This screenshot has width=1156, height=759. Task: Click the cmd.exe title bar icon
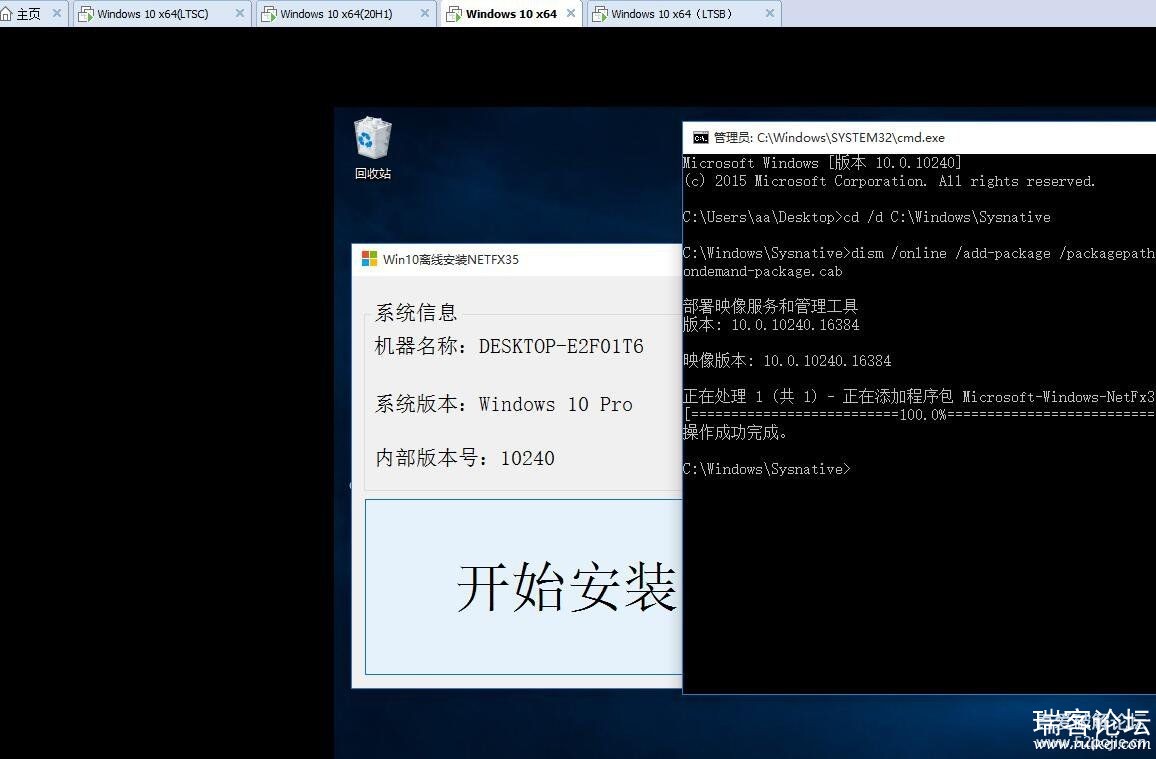(700, 138)
